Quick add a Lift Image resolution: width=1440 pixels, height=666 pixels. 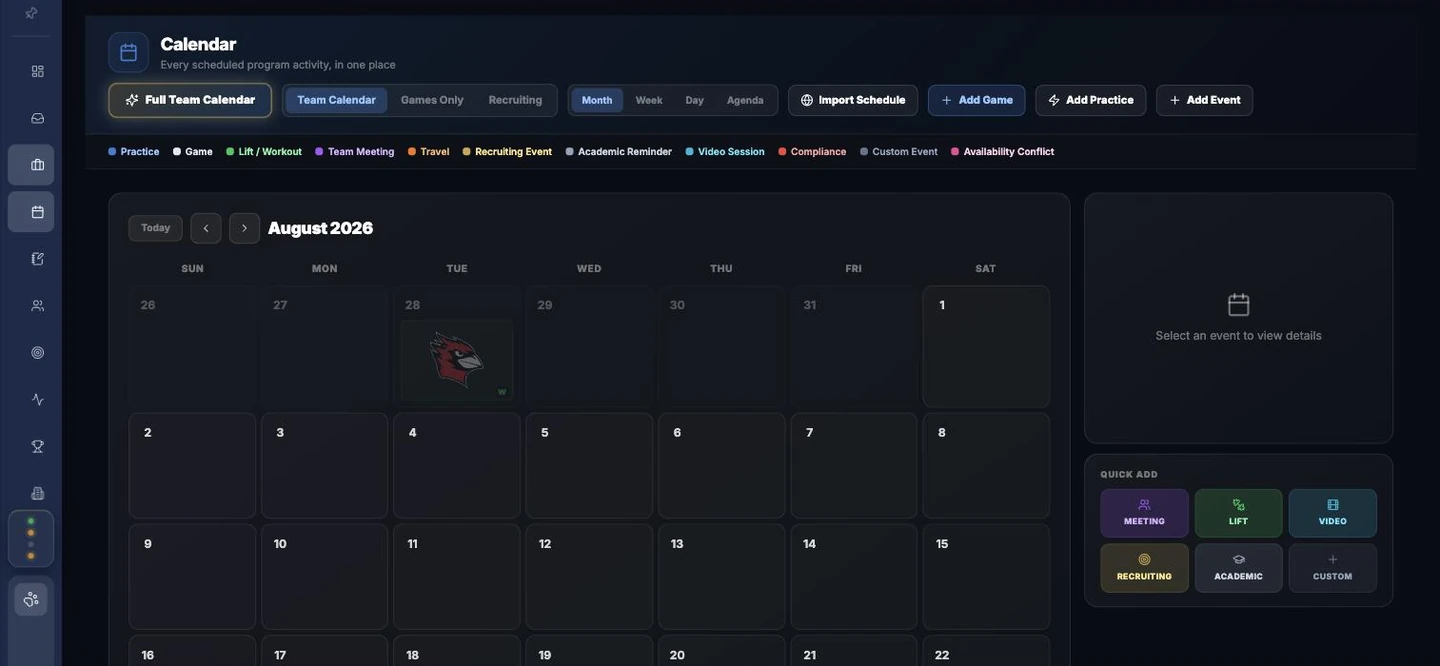point(1239,513)
